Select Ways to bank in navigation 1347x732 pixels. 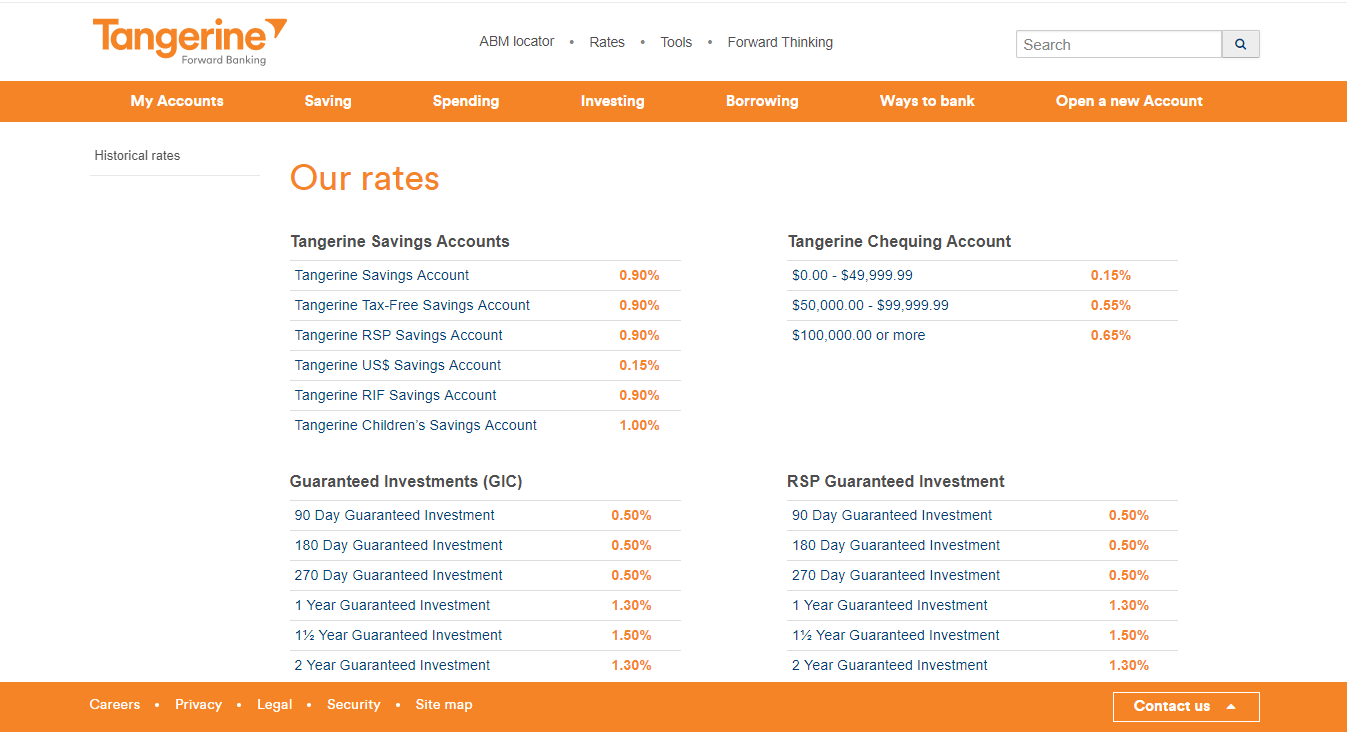[927, 101]
